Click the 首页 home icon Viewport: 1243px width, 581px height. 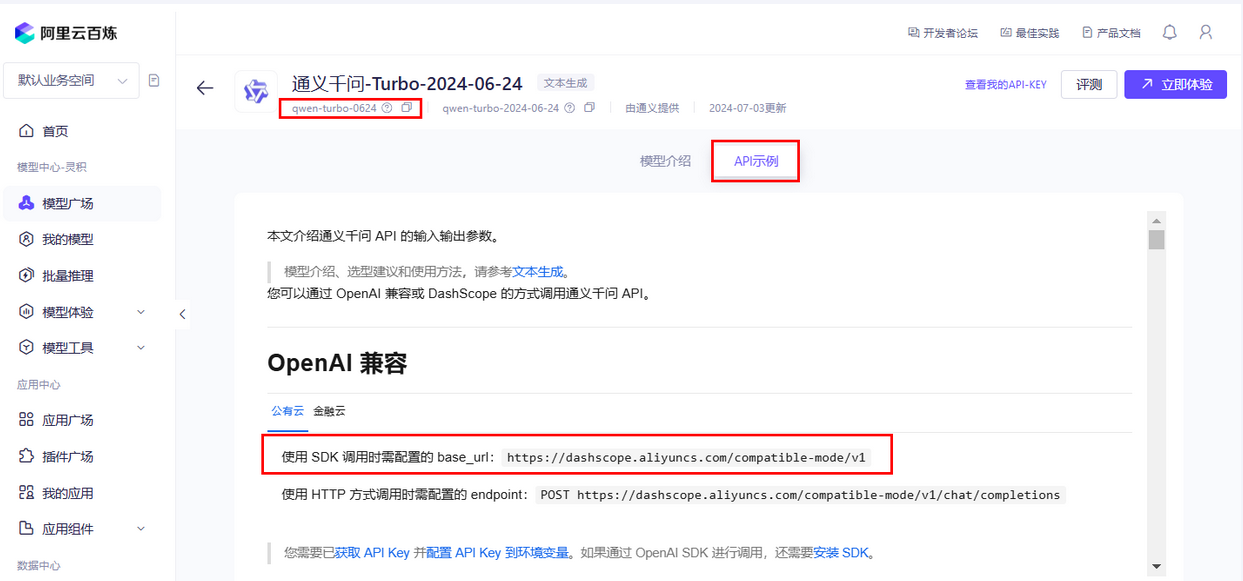26,131
